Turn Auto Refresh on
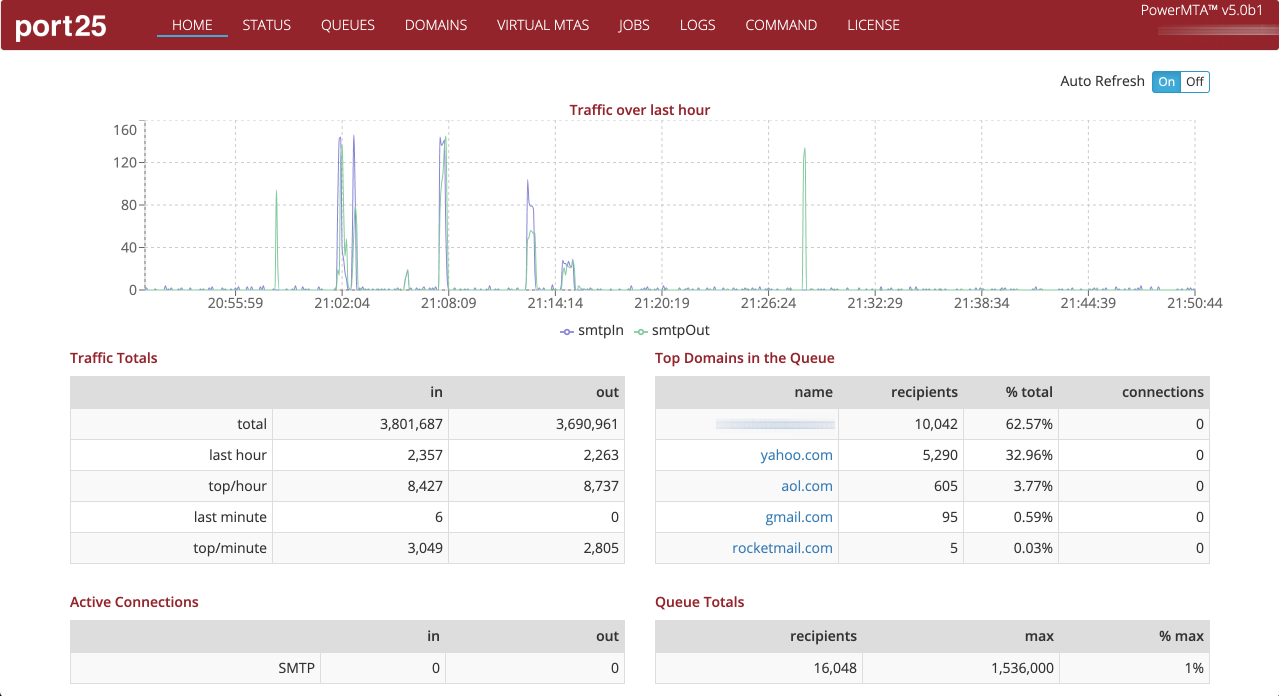Viewport: 1279px width, 696px height. coord(1166,82)
